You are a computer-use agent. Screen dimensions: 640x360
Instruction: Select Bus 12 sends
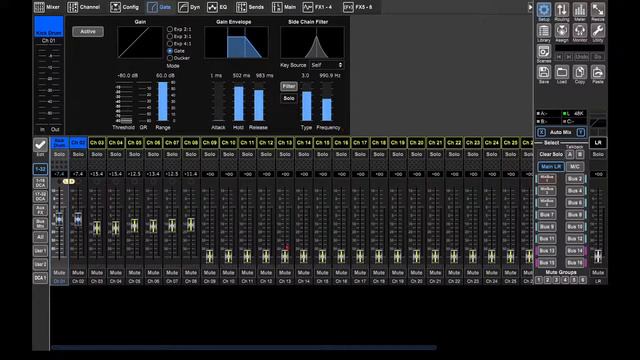click(575, 238)
